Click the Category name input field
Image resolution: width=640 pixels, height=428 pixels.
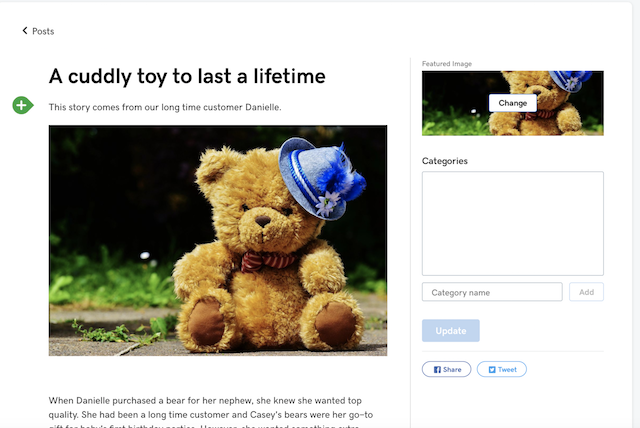pos(492,292)
